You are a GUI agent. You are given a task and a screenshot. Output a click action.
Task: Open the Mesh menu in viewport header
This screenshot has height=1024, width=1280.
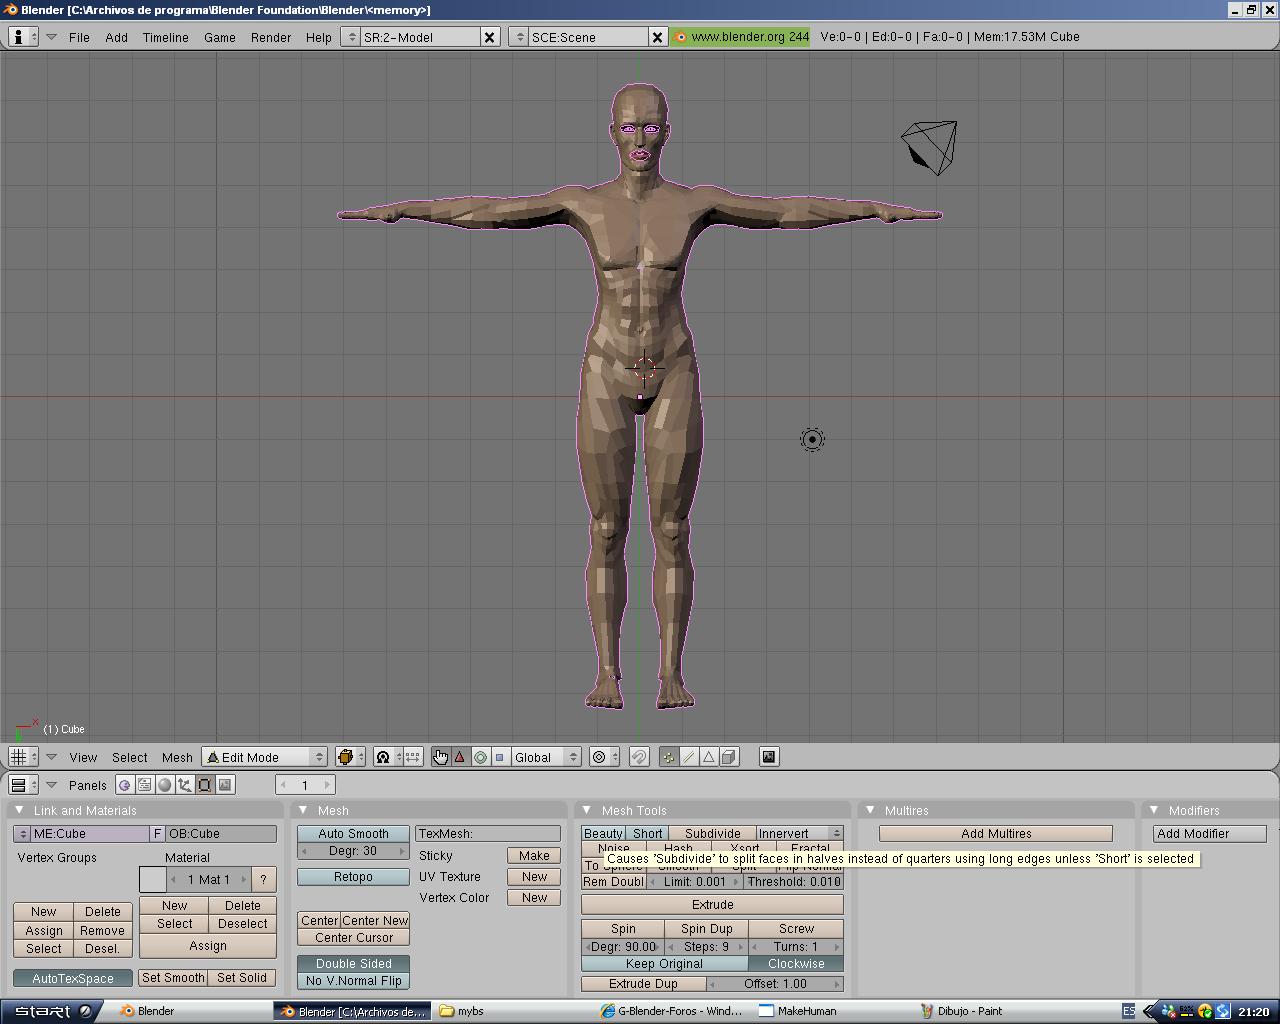click(177, 757)
